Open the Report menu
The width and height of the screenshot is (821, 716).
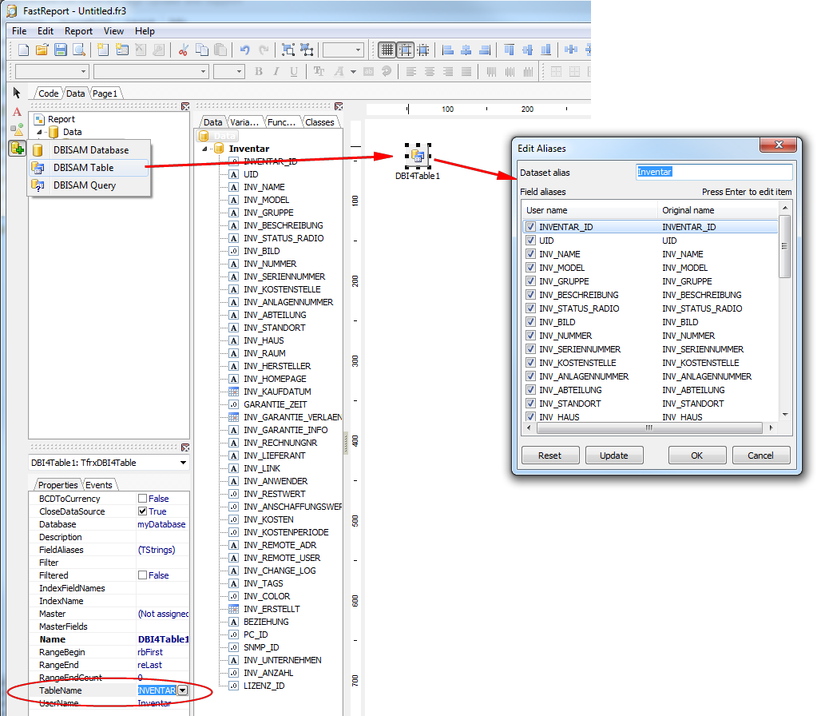[79, 31]
